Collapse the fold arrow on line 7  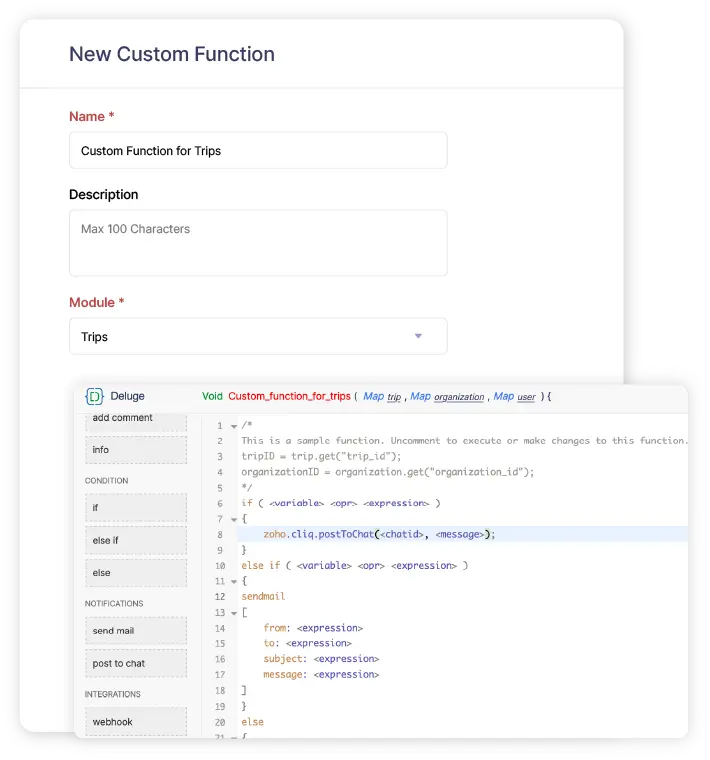point(234,519)
